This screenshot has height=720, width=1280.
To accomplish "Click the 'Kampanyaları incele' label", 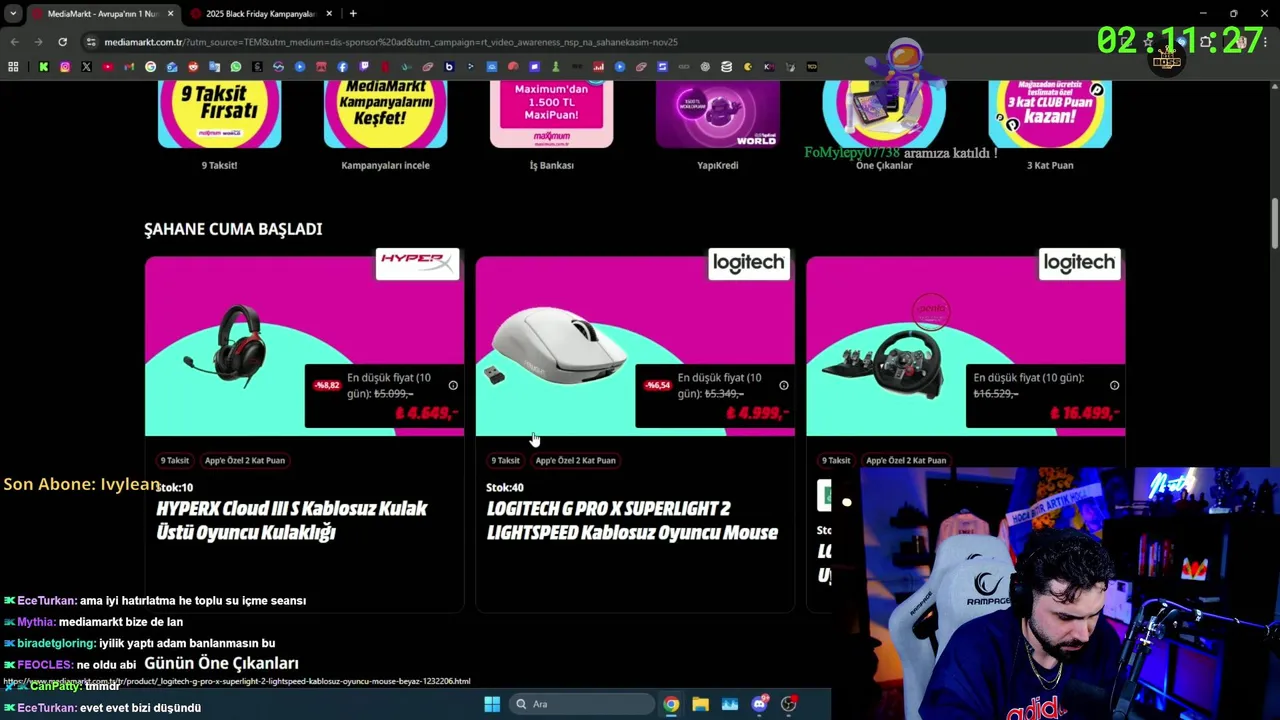I will click(385, 165).
